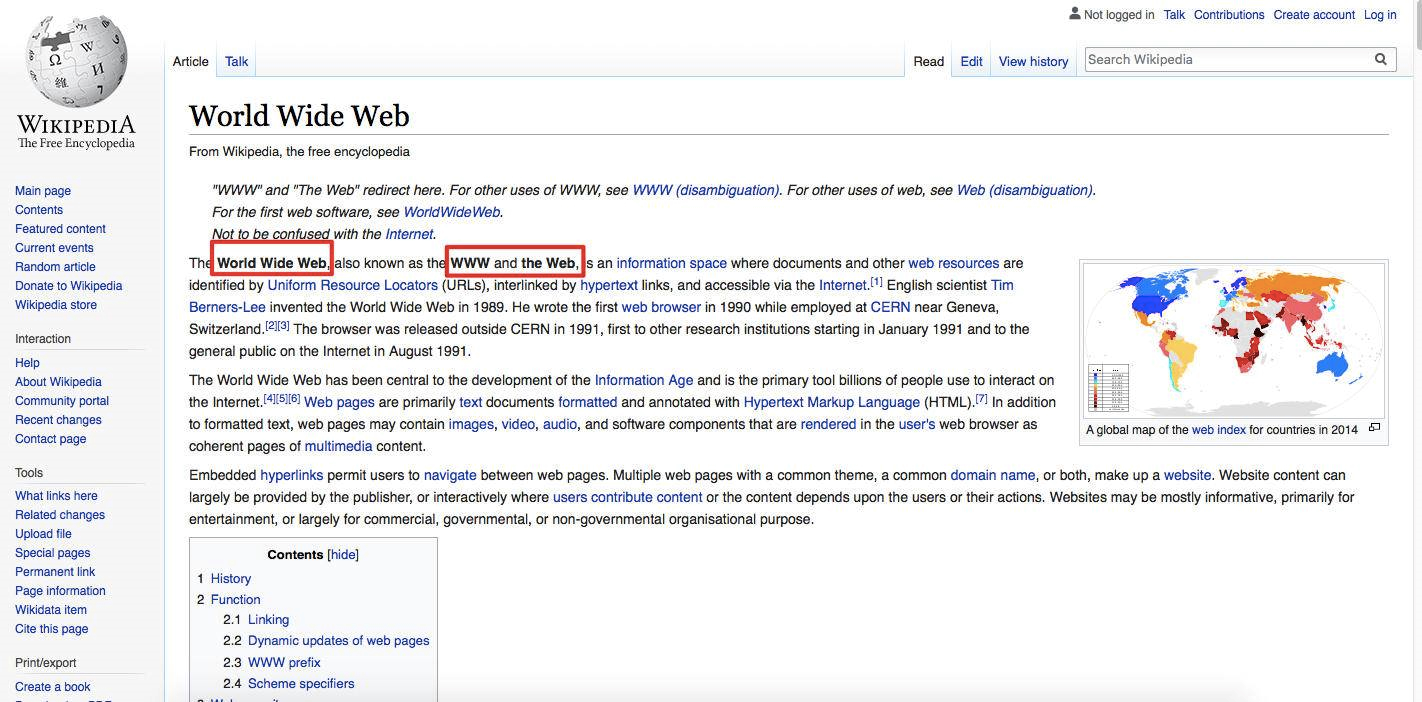Open the Edit tab

tap(971, 61)
